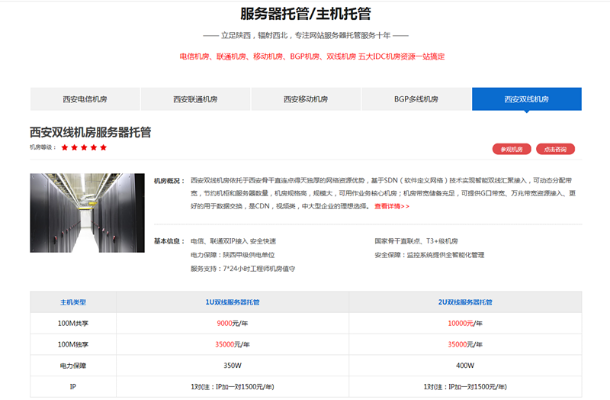The width and height of the screenshot is (610, 400).
Task: Click the 100M独享 row label
Action: [73, 344]
